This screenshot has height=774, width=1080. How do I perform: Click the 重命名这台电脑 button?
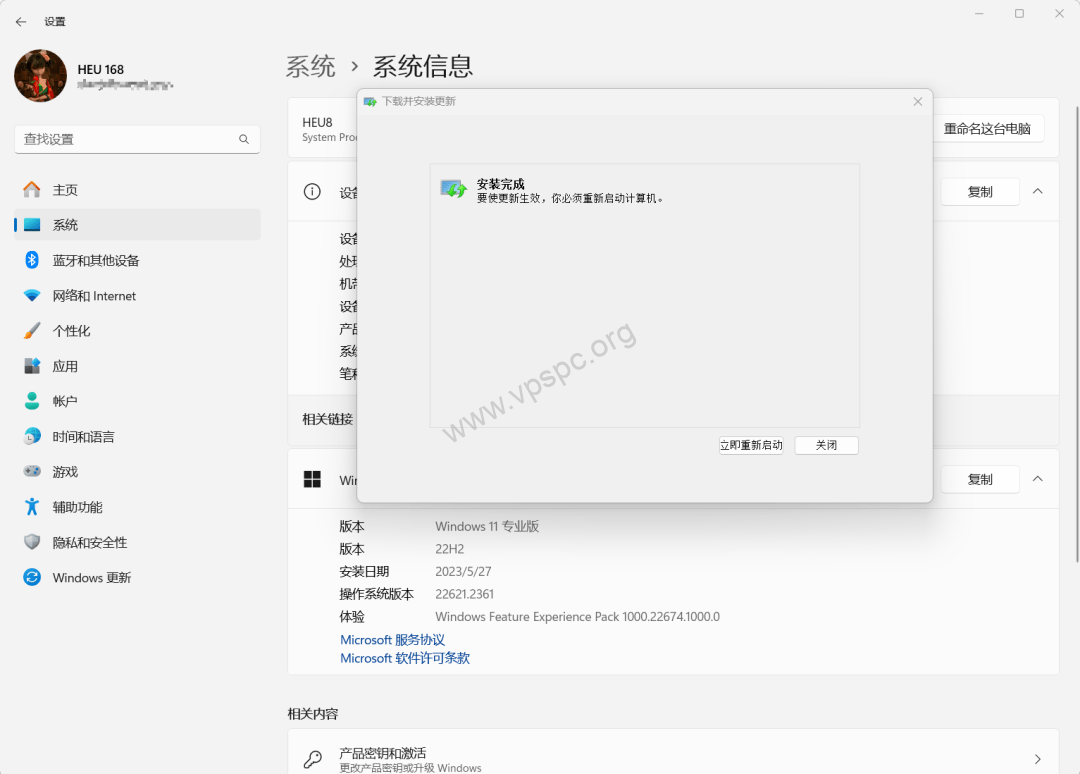coord(987,129)
